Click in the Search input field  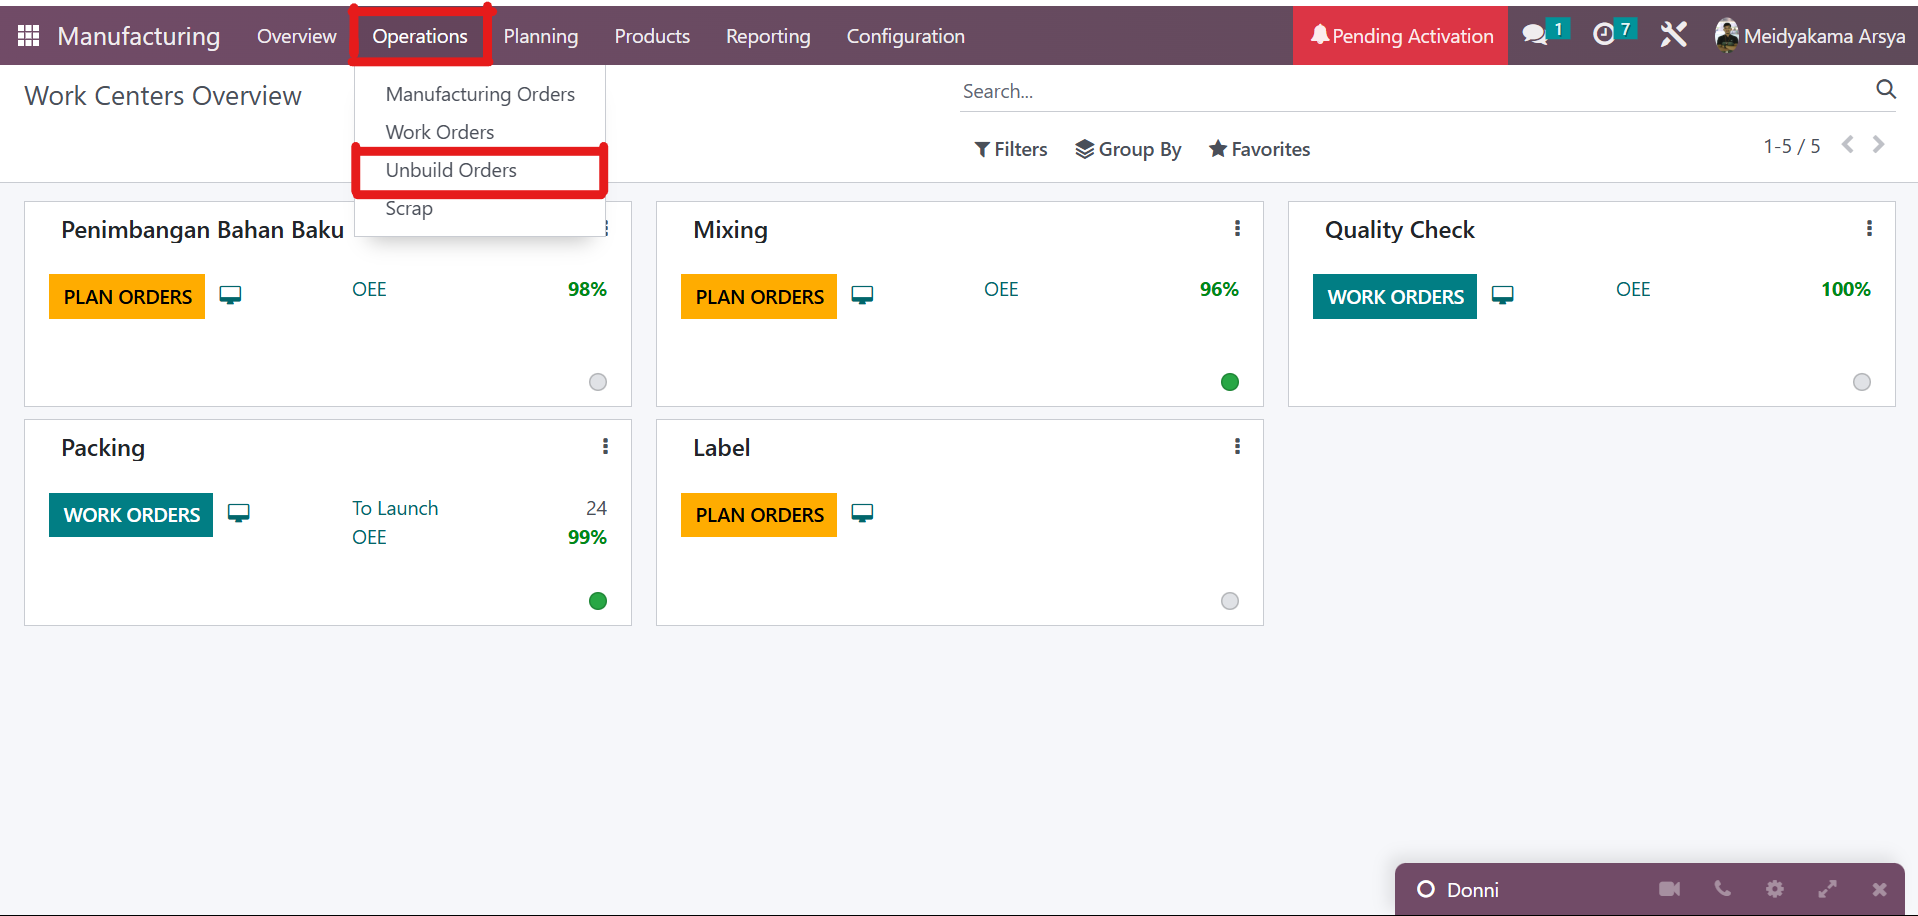[1400, 91]
